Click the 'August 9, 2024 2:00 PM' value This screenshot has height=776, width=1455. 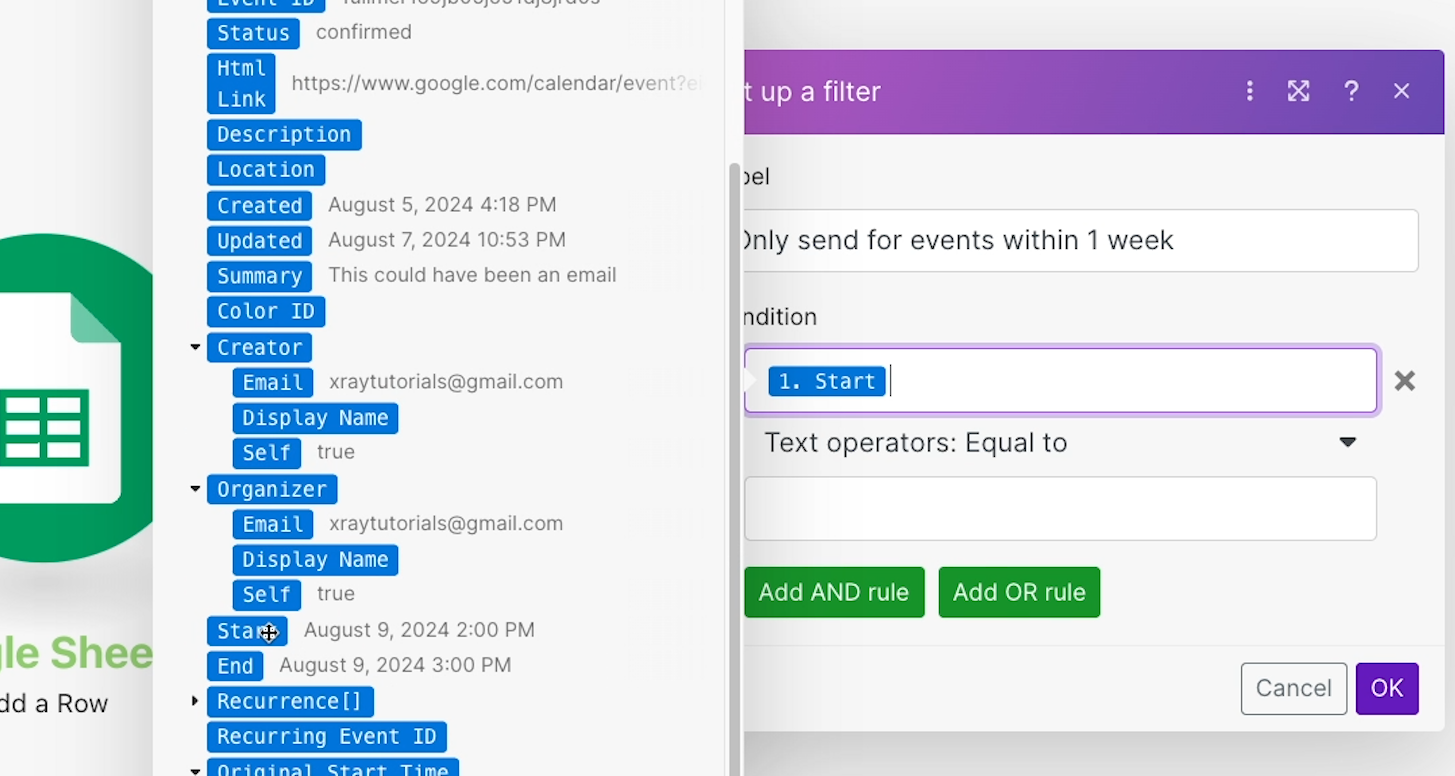coord(419,630)
